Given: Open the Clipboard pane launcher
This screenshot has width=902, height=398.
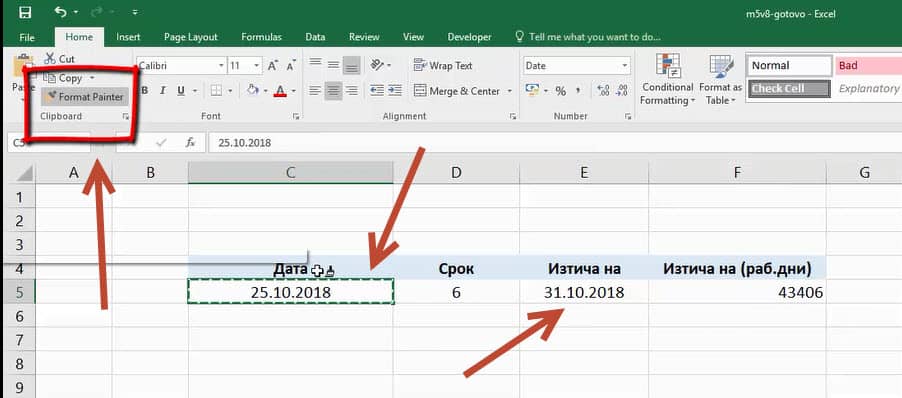Looking at the screenshot, I should point(126,117).
